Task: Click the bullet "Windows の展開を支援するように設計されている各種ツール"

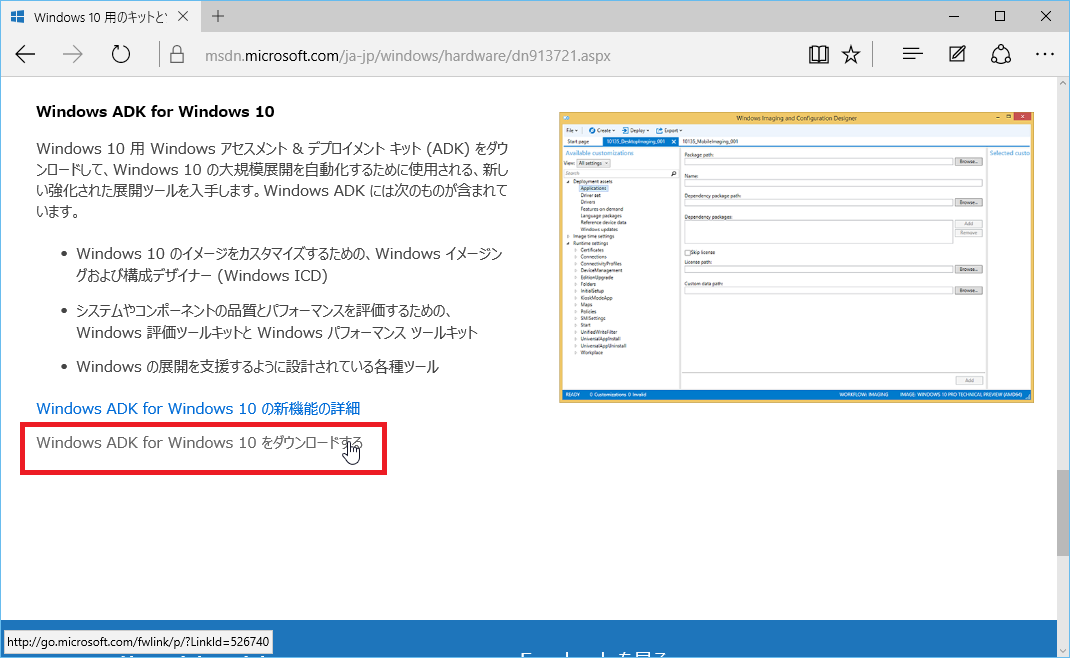Action: 257,367
